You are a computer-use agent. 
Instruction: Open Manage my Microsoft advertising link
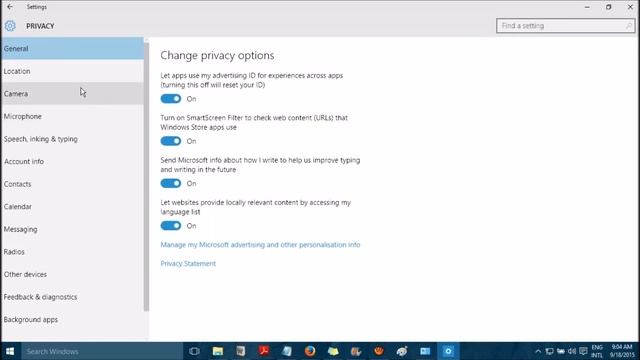click(x=260, y=245)
